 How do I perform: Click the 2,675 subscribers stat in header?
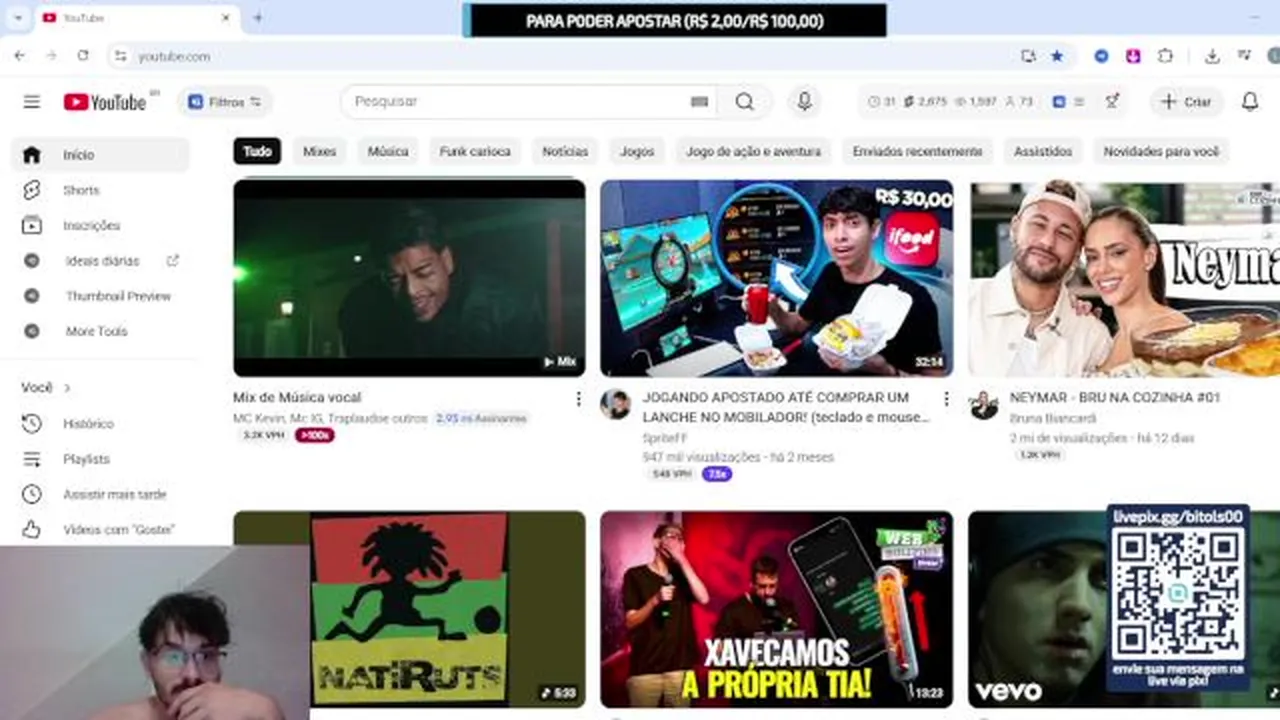click(925, 101)
